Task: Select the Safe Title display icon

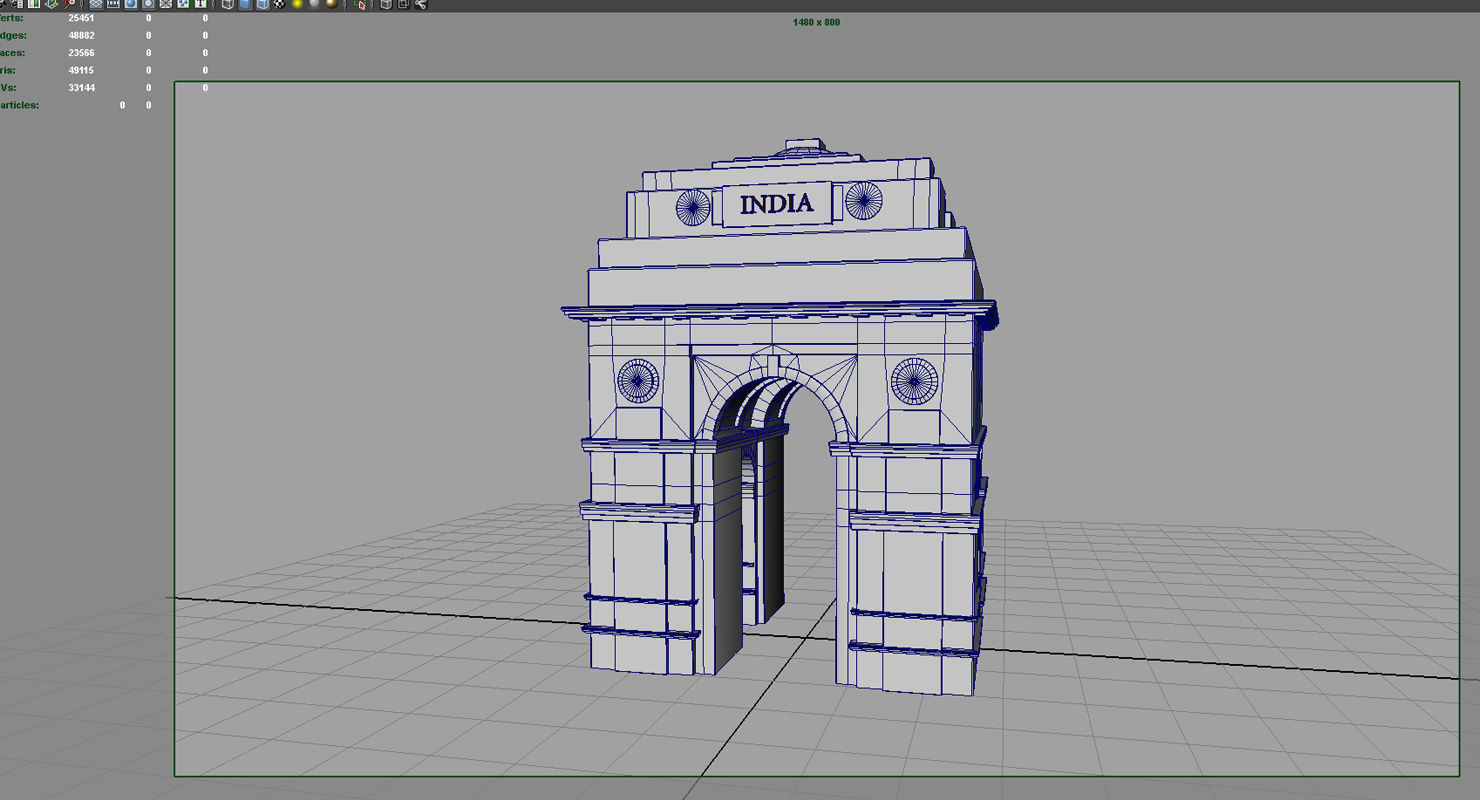Action: (199, 5)
